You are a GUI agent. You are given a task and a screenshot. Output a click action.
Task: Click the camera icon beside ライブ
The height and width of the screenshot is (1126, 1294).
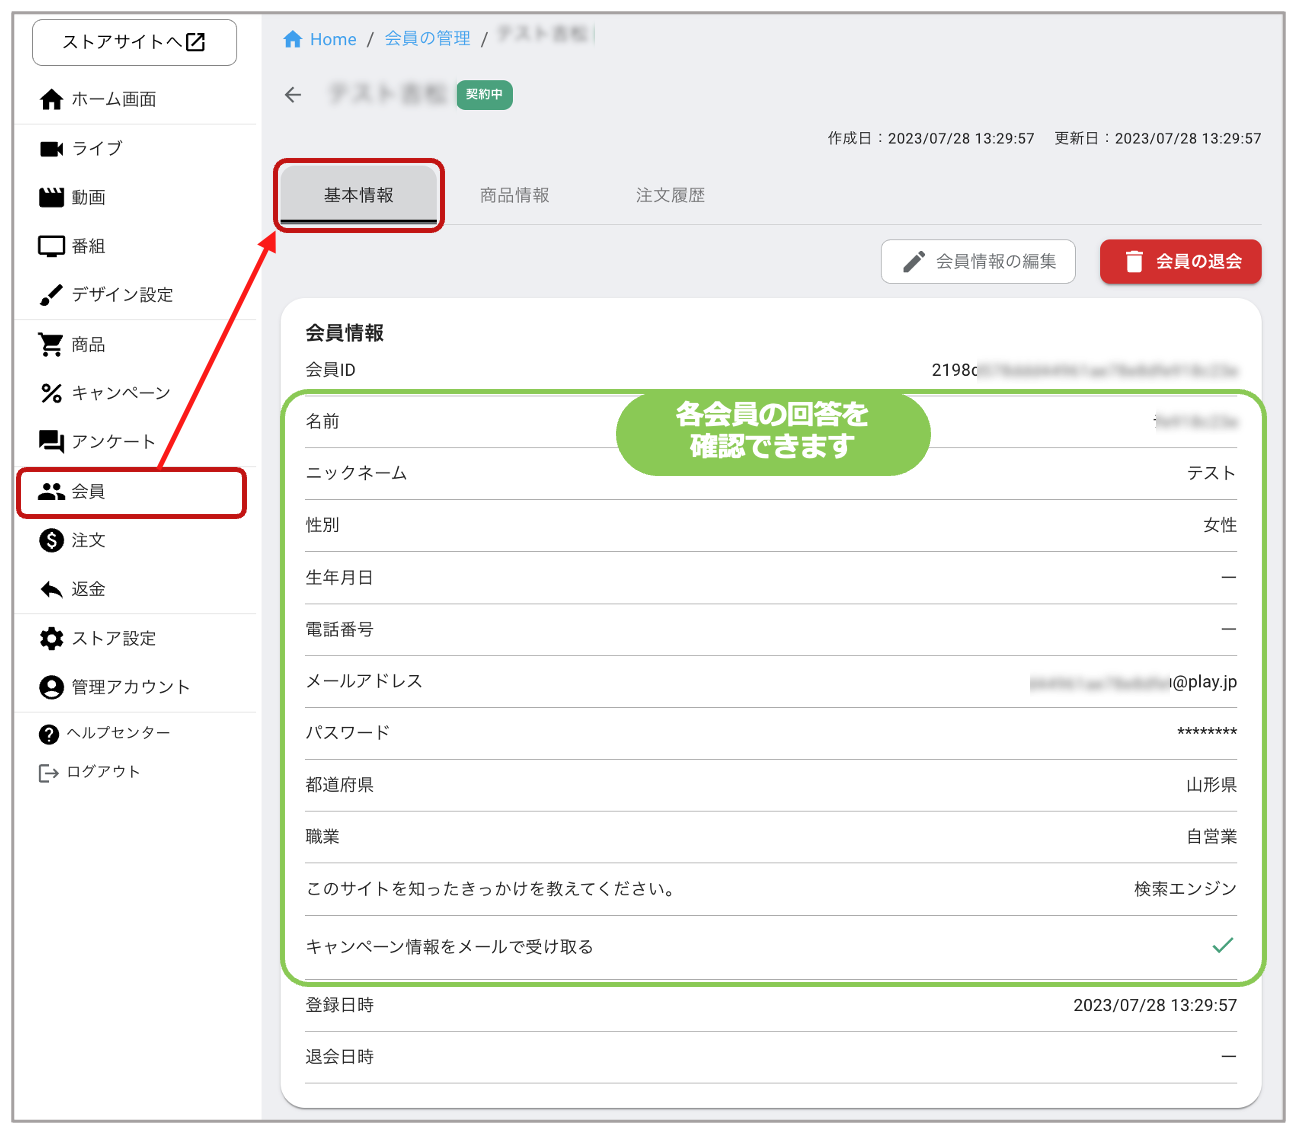(x=51, y=148)
